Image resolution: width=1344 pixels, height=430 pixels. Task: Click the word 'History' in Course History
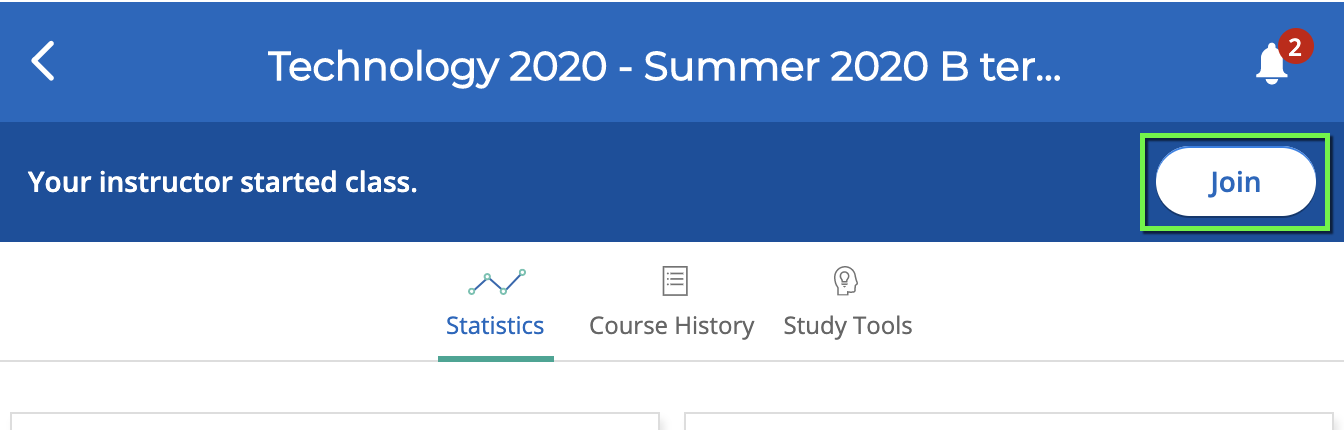(711, 326)
